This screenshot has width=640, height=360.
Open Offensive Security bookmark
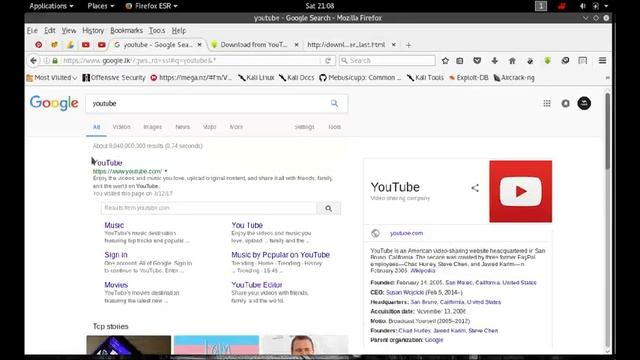[114, 78]
